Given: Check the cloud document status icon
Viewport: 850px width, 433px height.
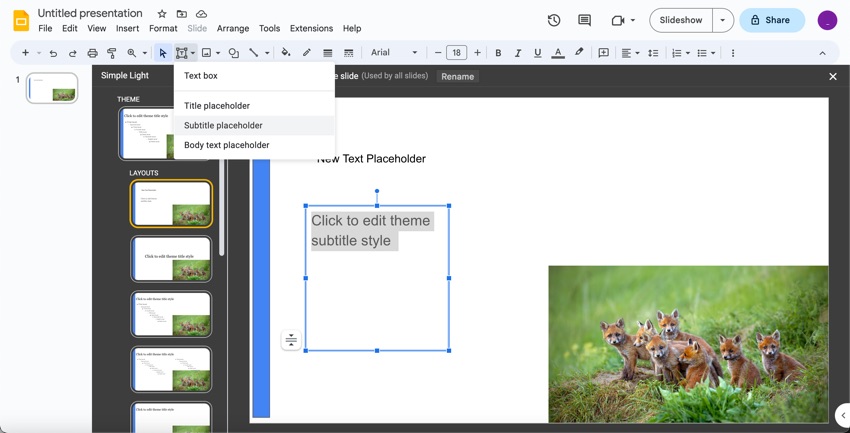Looking at the screenshot, I should point(201,14).
